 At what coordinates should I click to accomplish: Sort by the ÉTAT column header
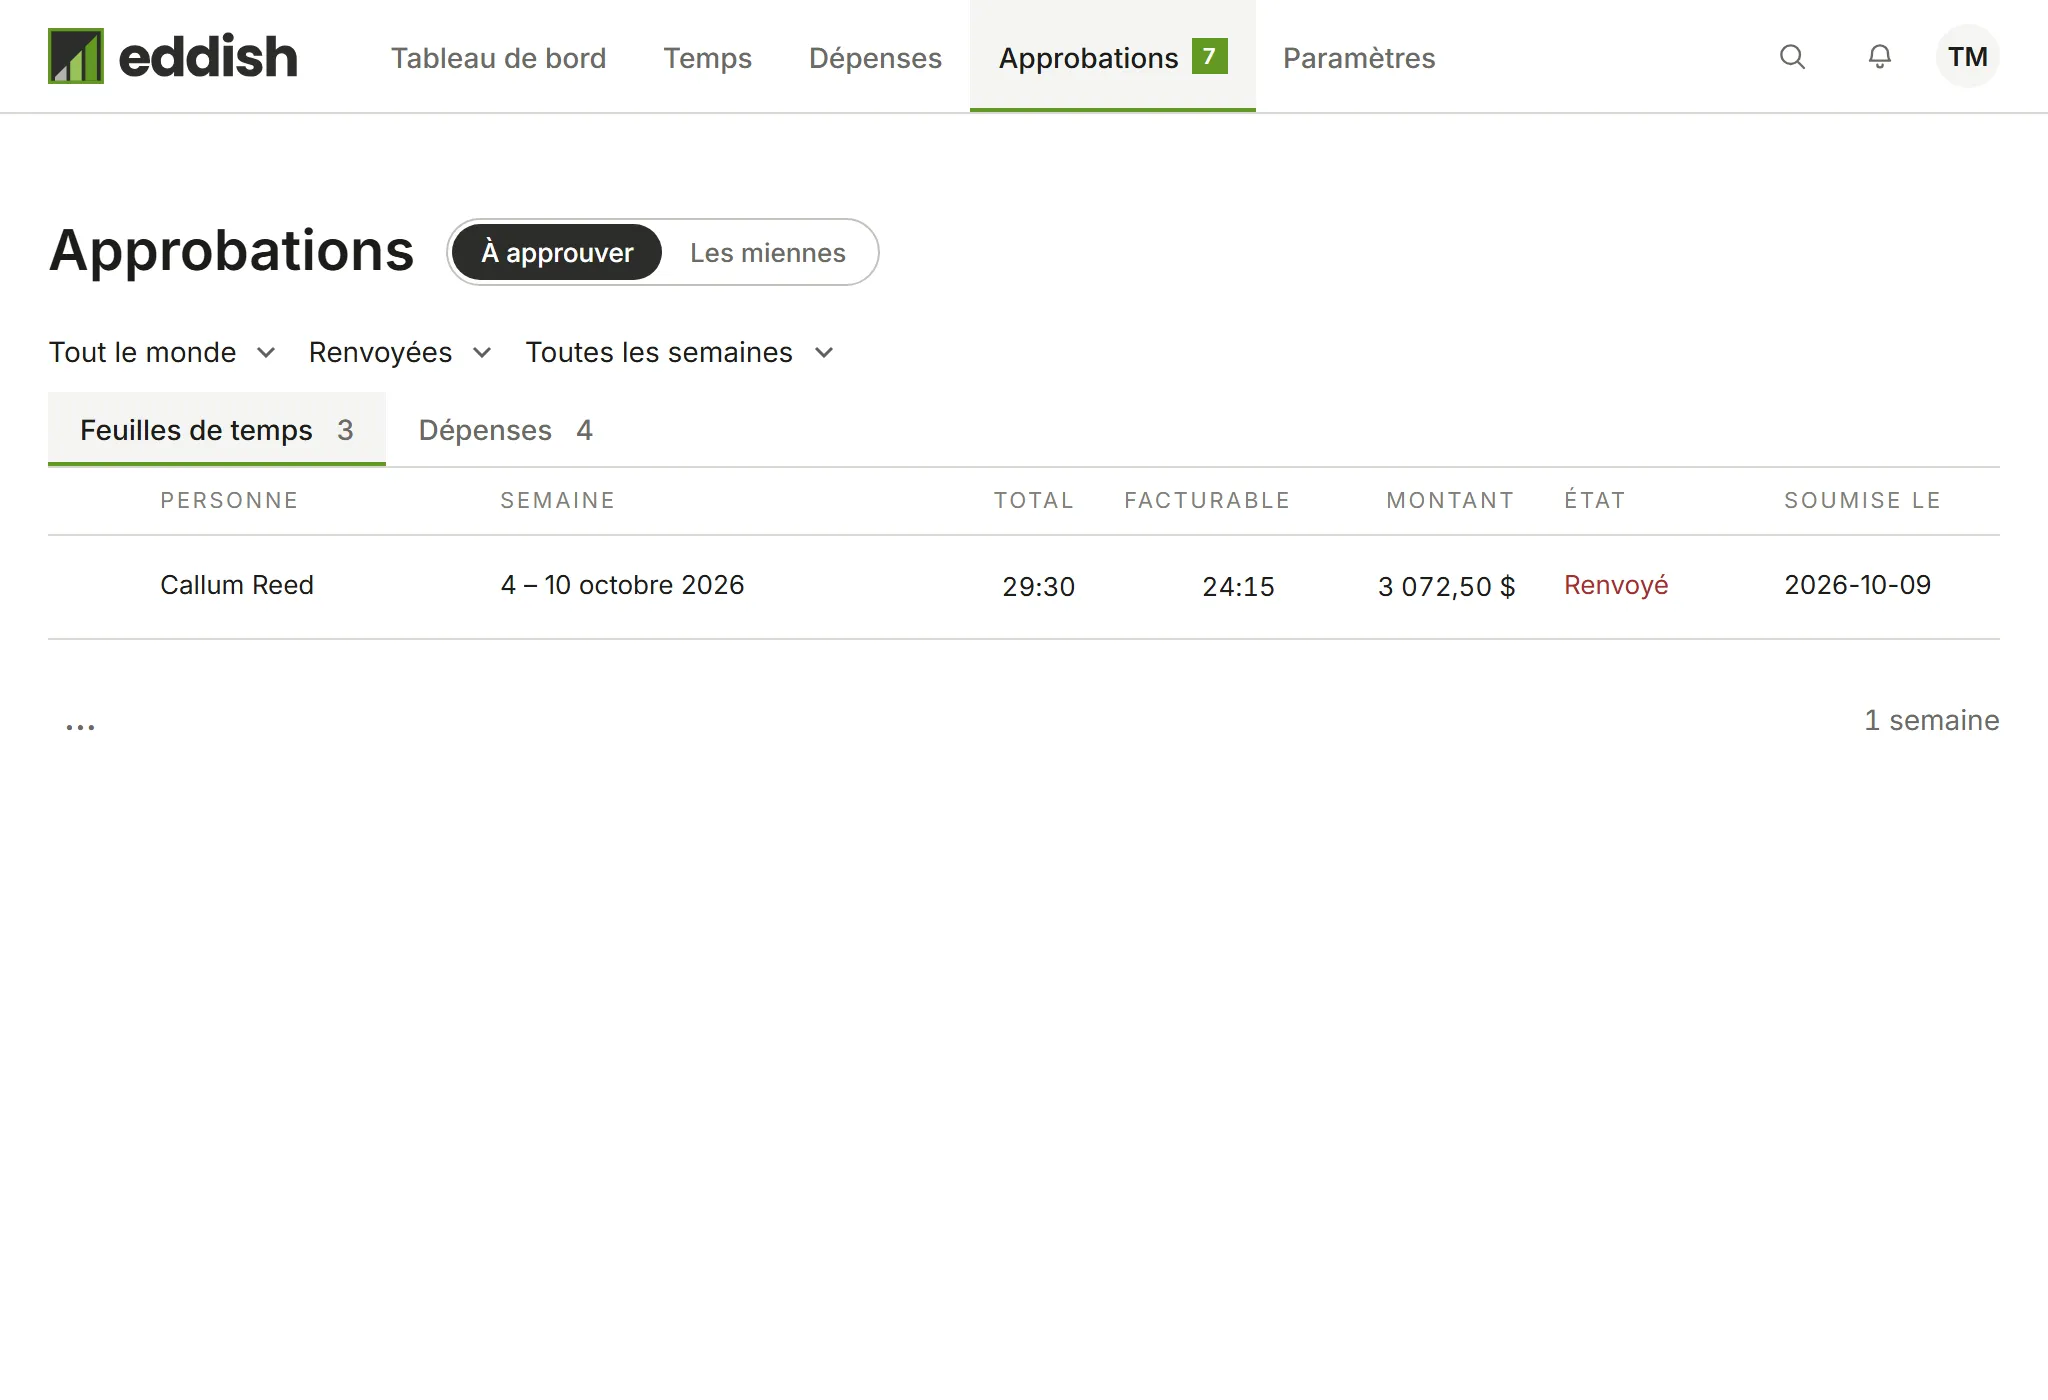[1595, 500]
